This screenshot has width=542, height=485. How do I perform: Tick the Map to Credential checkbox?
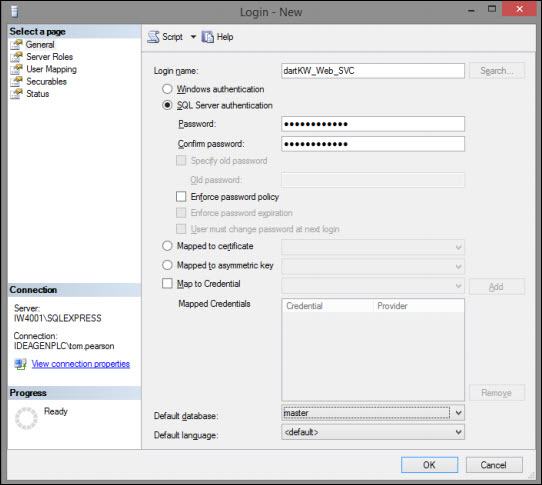pos(167,284)
